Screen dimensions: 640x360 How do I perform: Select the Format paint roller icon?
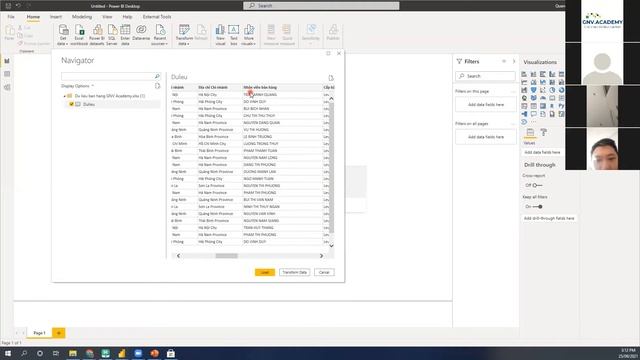(x=544, y=132)
